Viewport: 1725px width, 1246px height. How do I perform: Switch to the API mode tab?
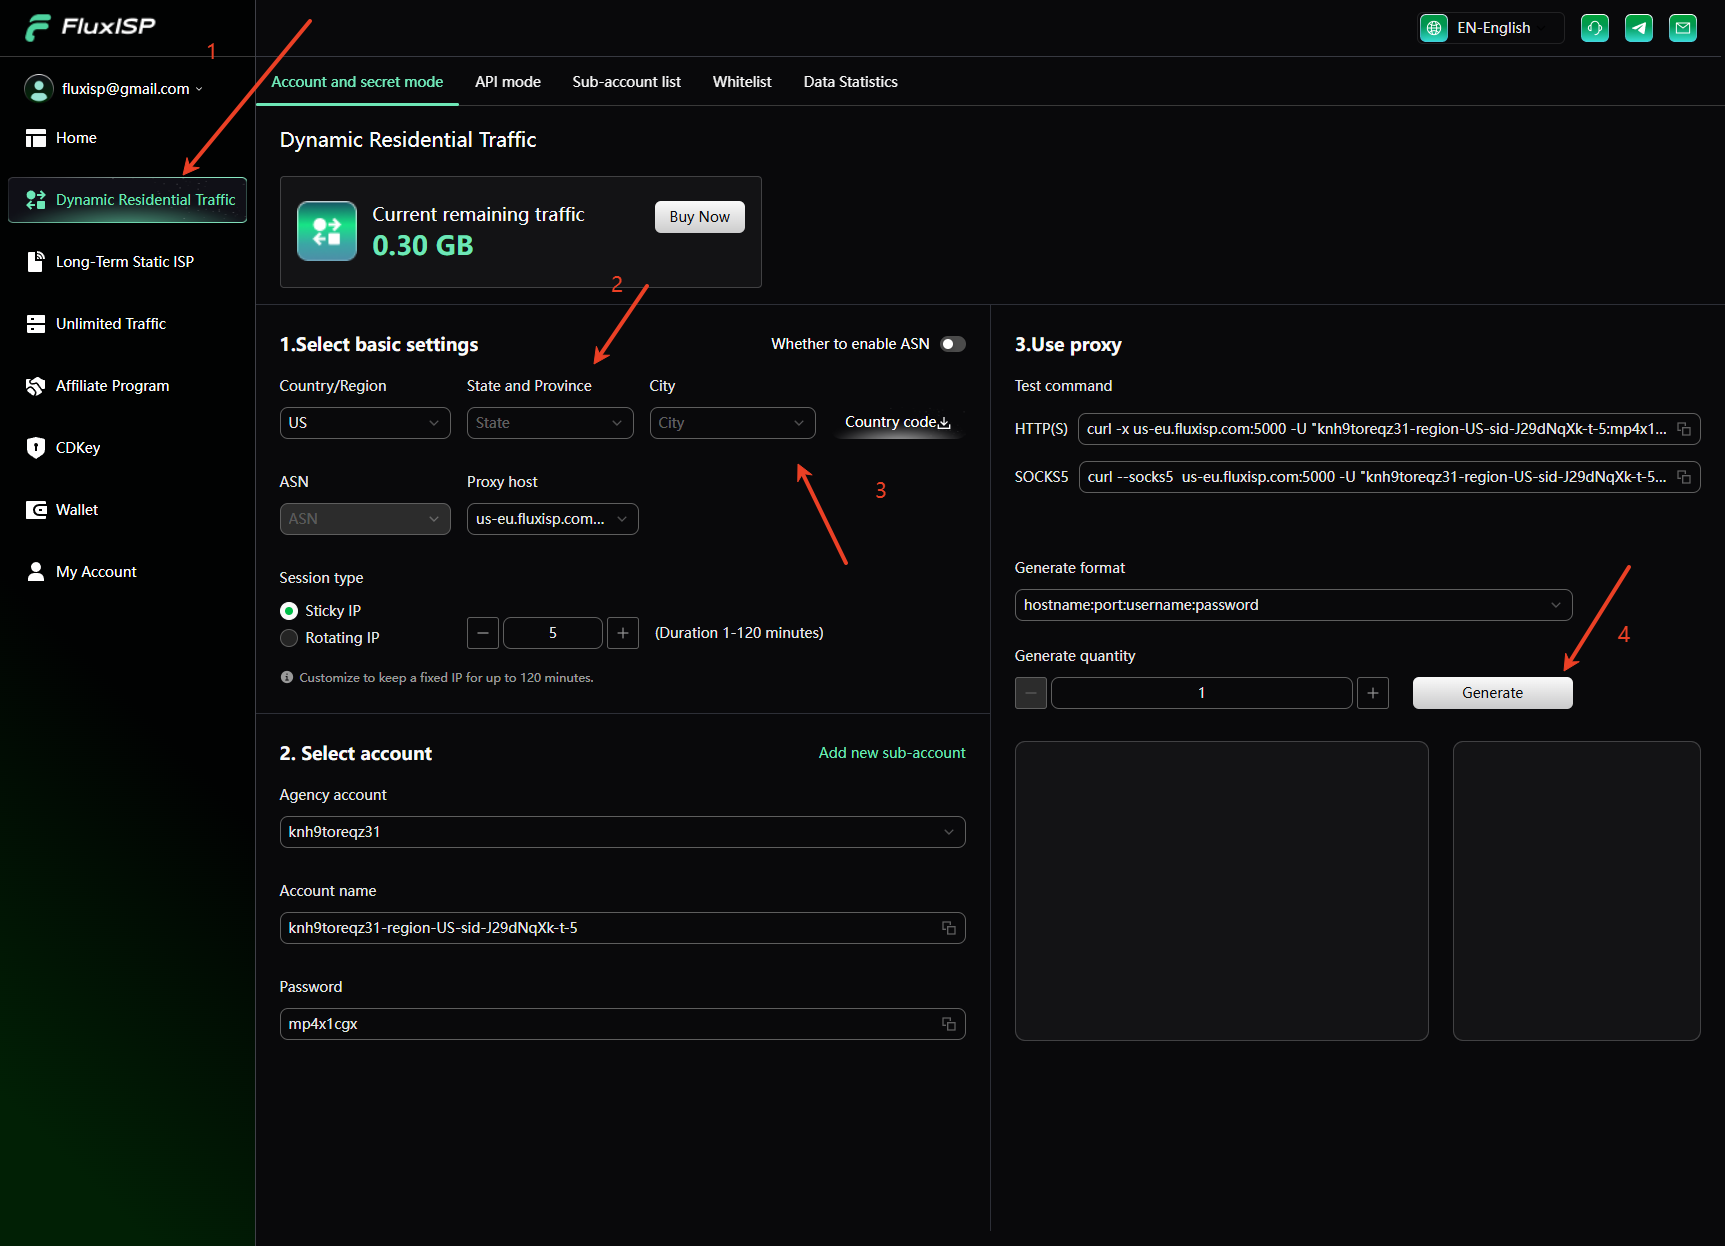click(508, 82)
